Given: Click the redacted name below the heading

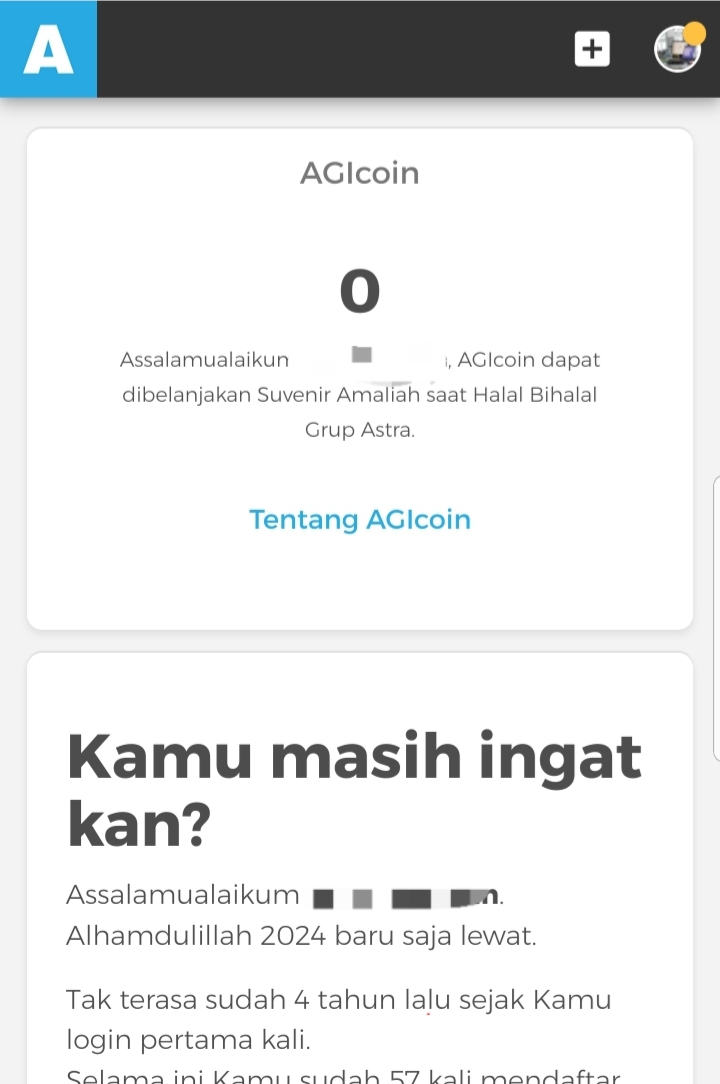Looking at the screenshot, I should tap(405, 897).
